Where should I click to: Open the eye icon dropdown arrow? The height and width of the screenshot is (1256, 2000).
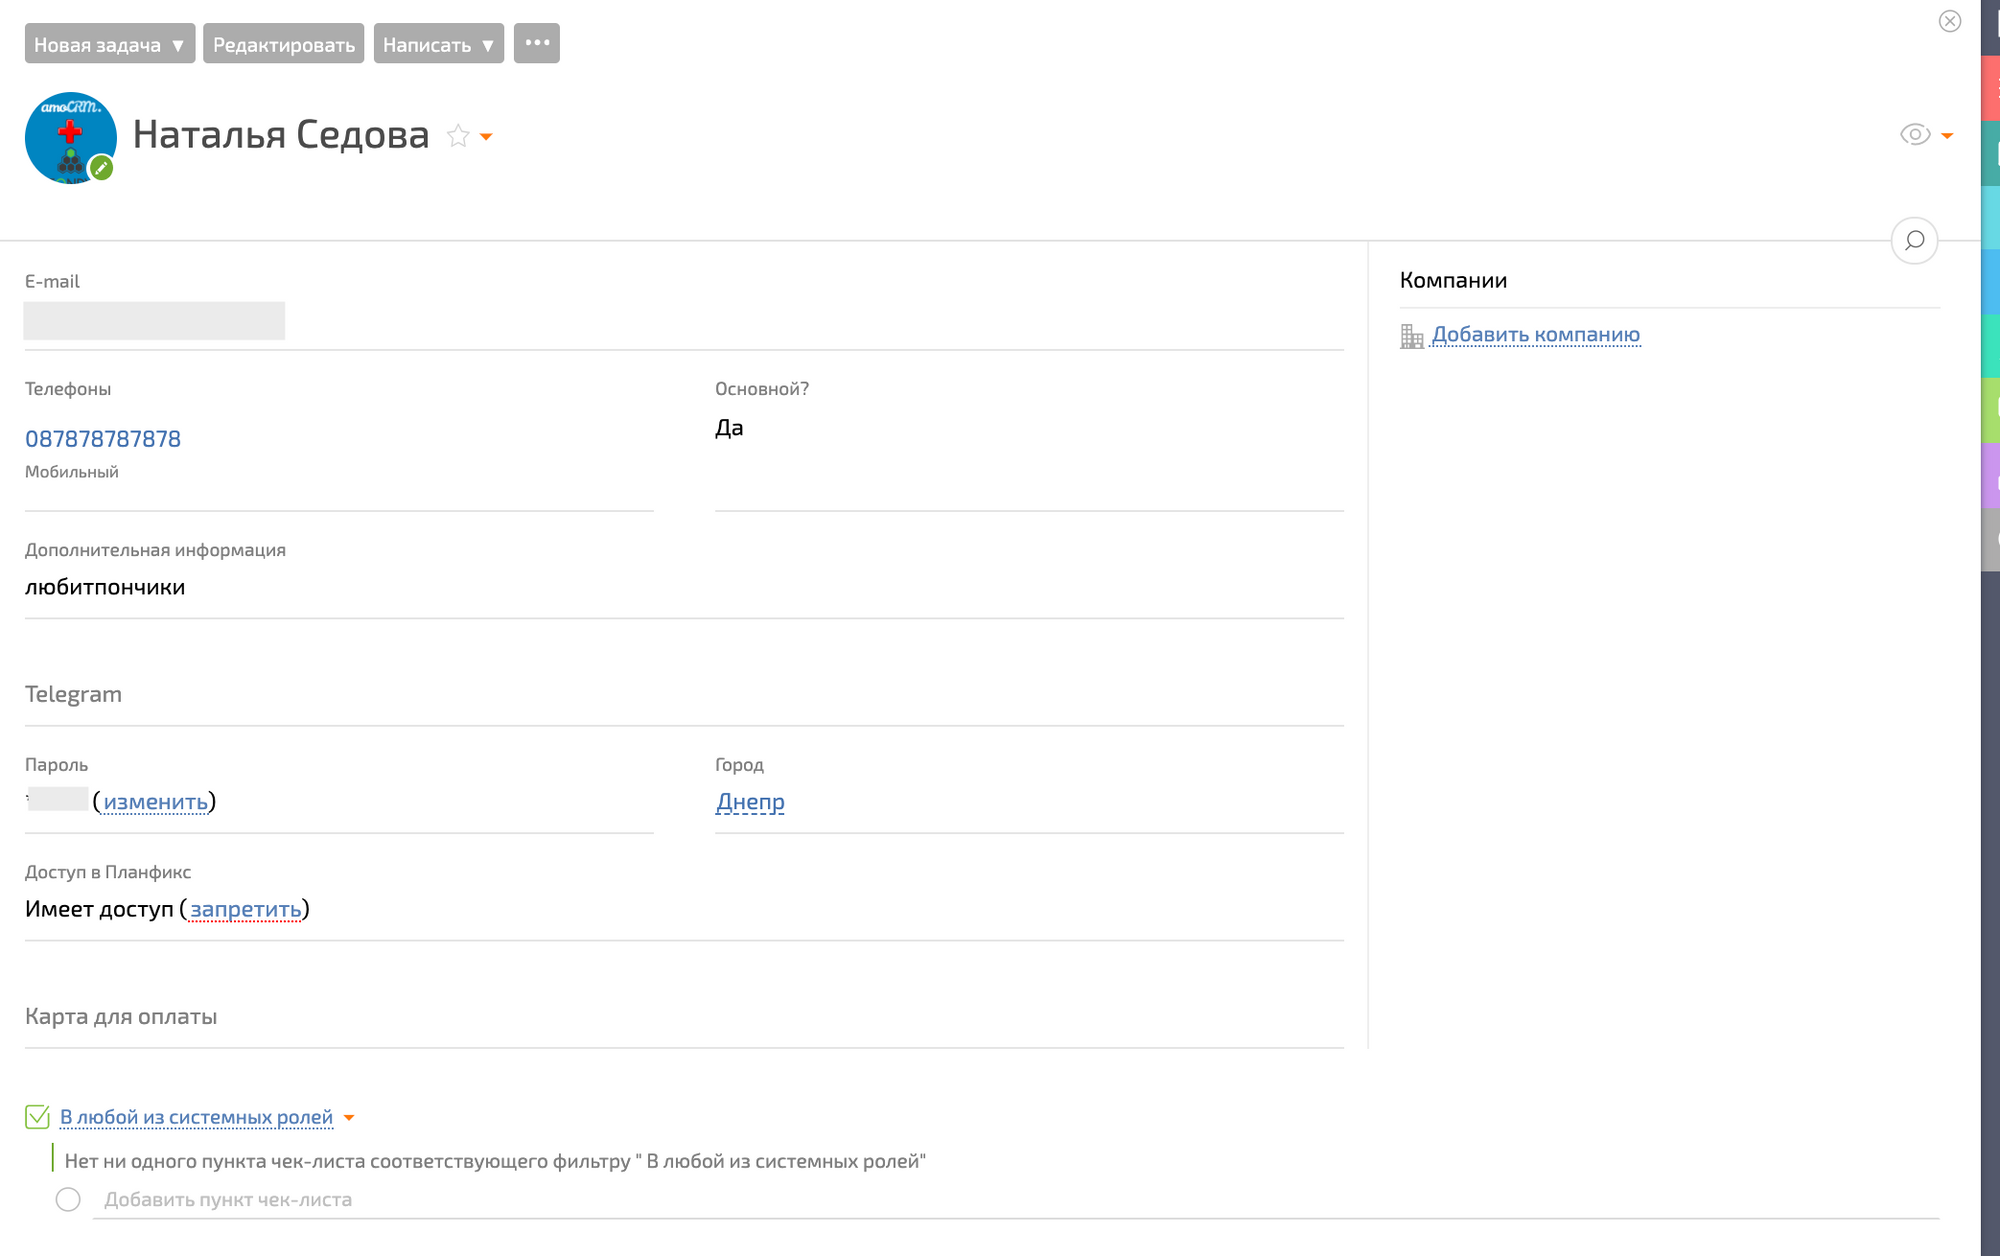point(1947,136)
